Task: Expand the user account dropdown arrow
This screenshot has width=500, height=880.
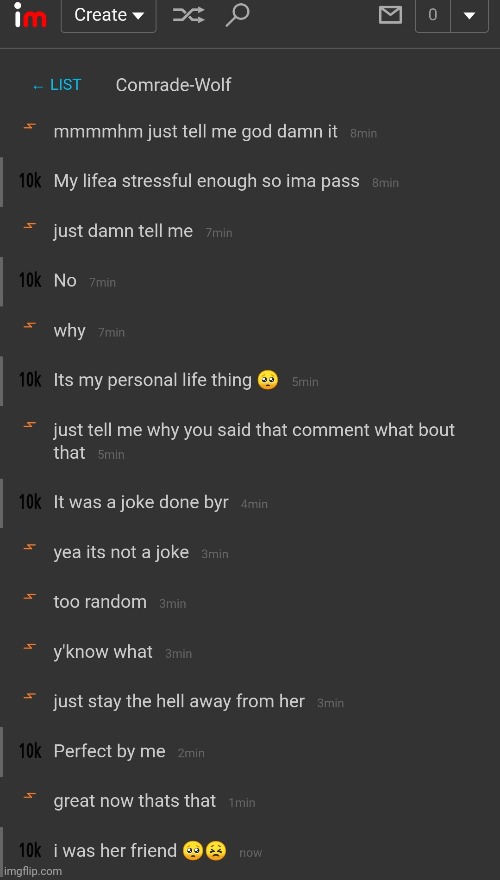Action: point(470,16)
